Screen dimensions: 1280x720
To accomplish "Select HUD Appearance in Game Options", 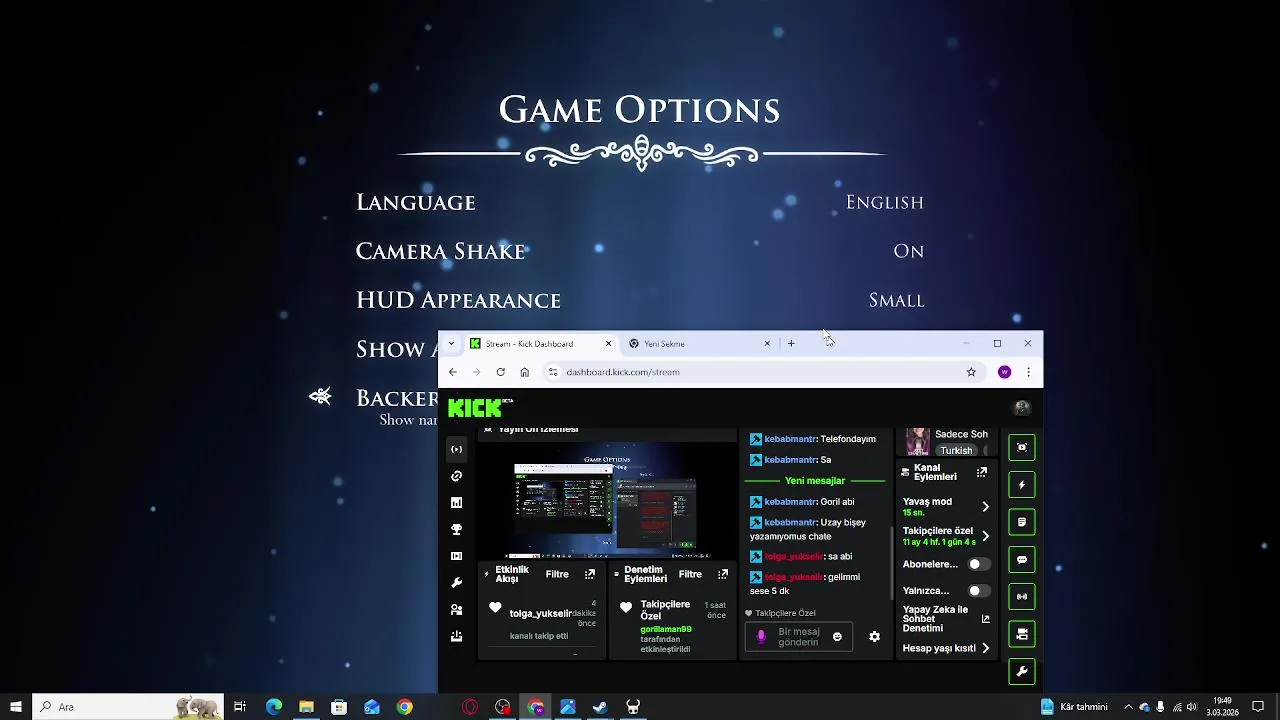I will (458, 300).
